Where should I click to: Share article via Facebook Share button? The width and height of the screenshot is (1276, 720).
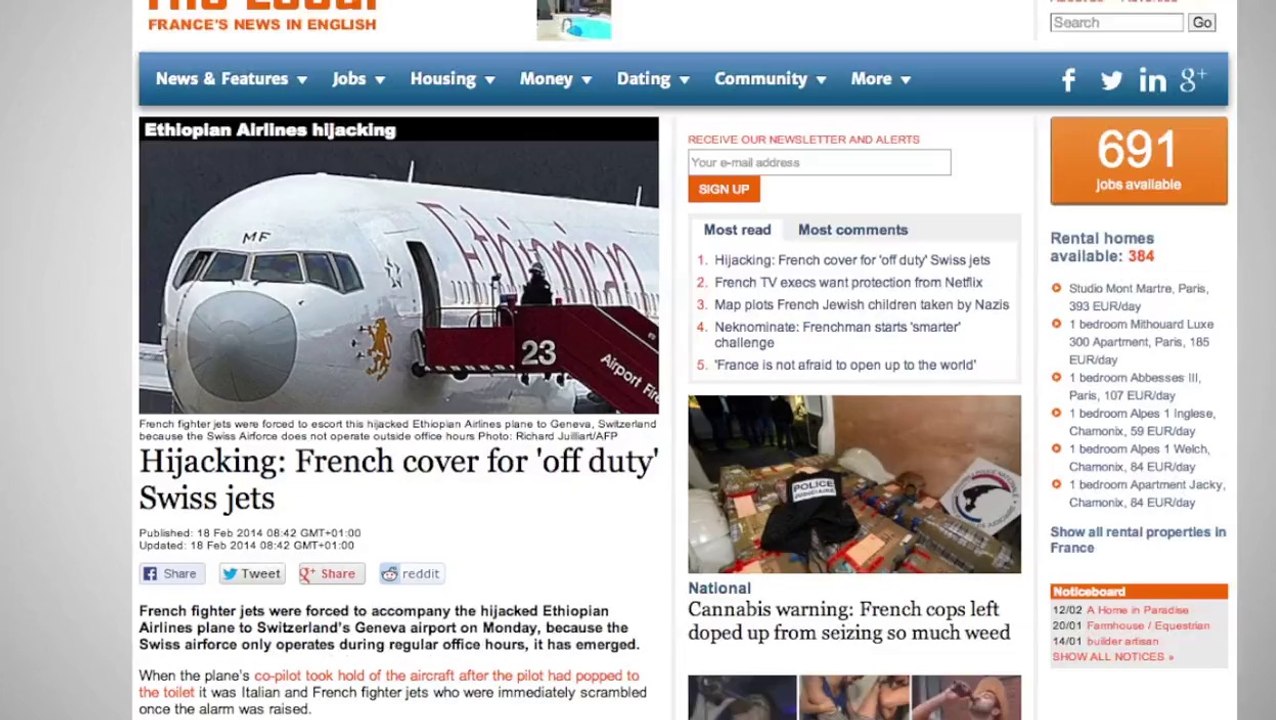tap(172, 574)
